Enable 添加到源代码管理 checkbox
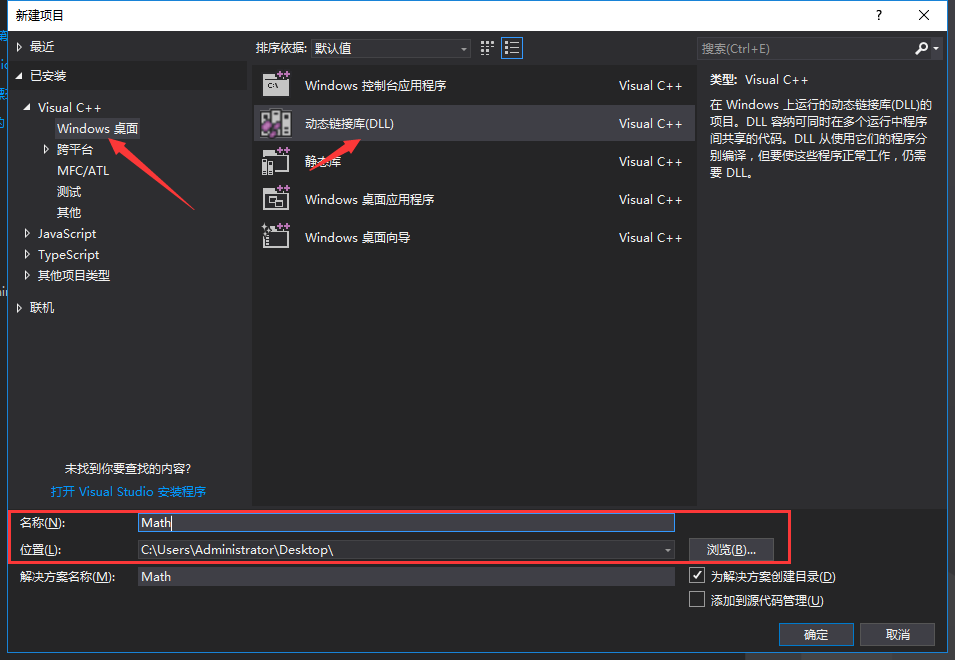The height and width of the screenshot is (660, 955). coord(697,599)
